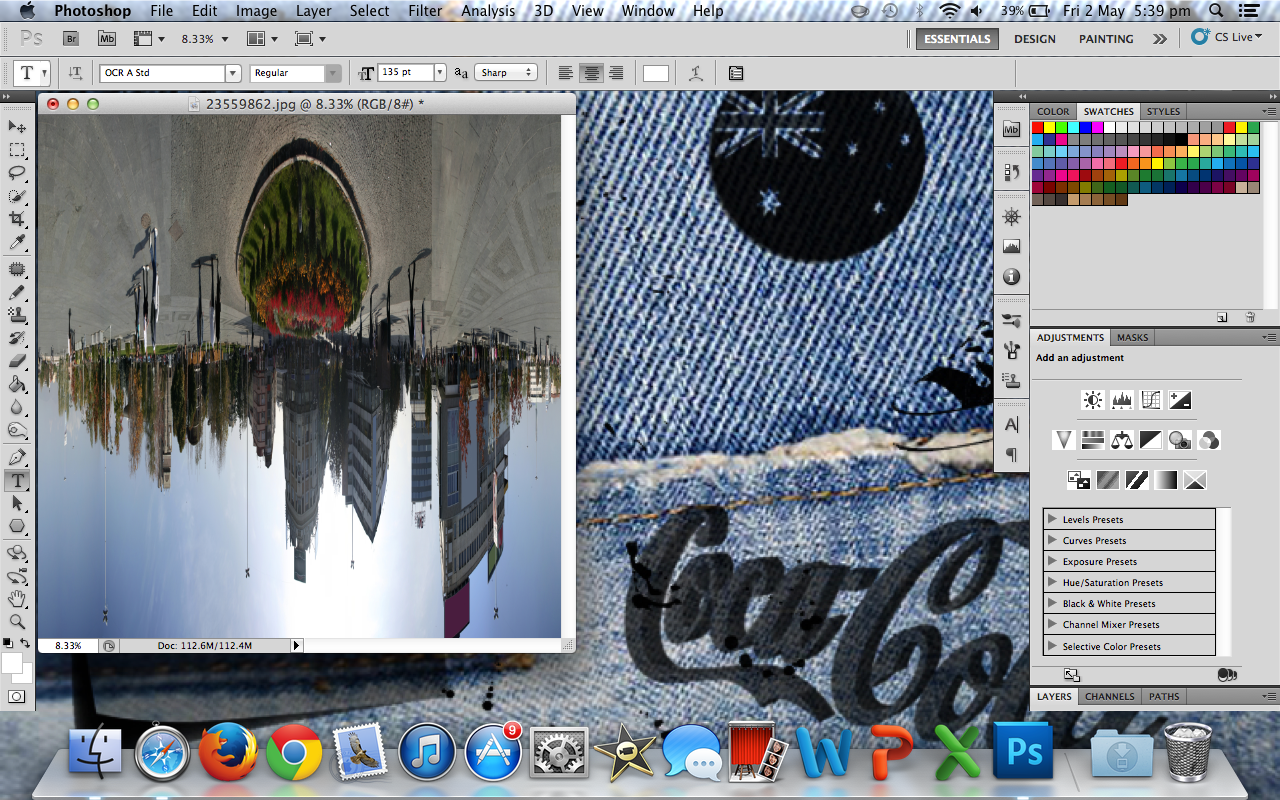Select the Path Selection tool
This screenshot has width=1280, height=800.
17,503
